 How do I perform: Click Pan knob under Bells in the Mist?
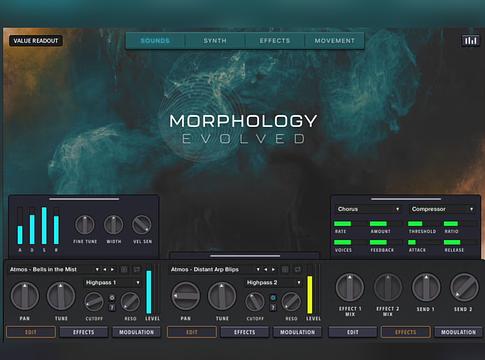(25, 296)
